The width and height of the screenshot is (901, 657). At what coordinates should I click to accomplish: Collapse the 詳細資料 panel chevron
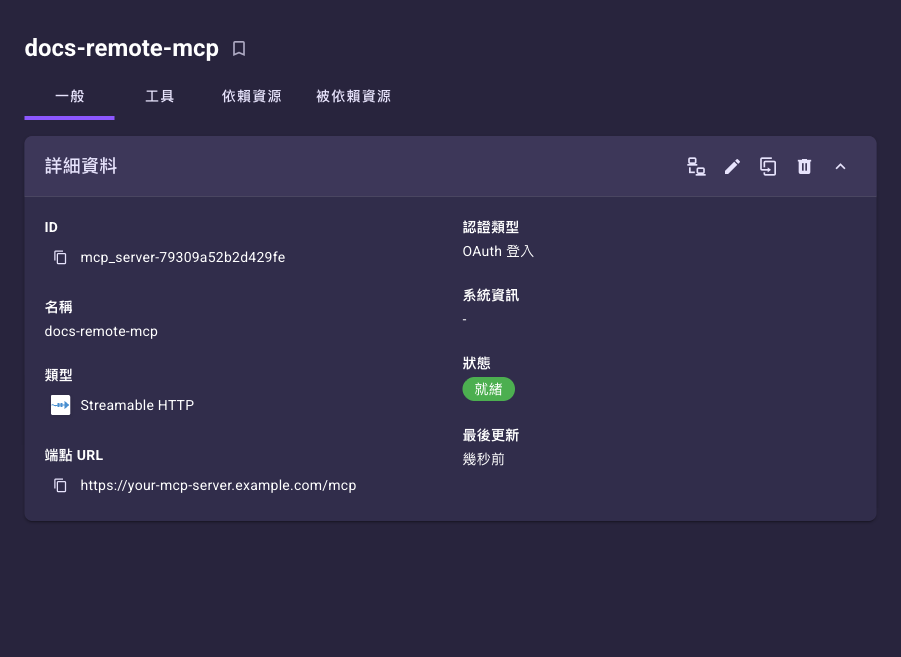840,167
